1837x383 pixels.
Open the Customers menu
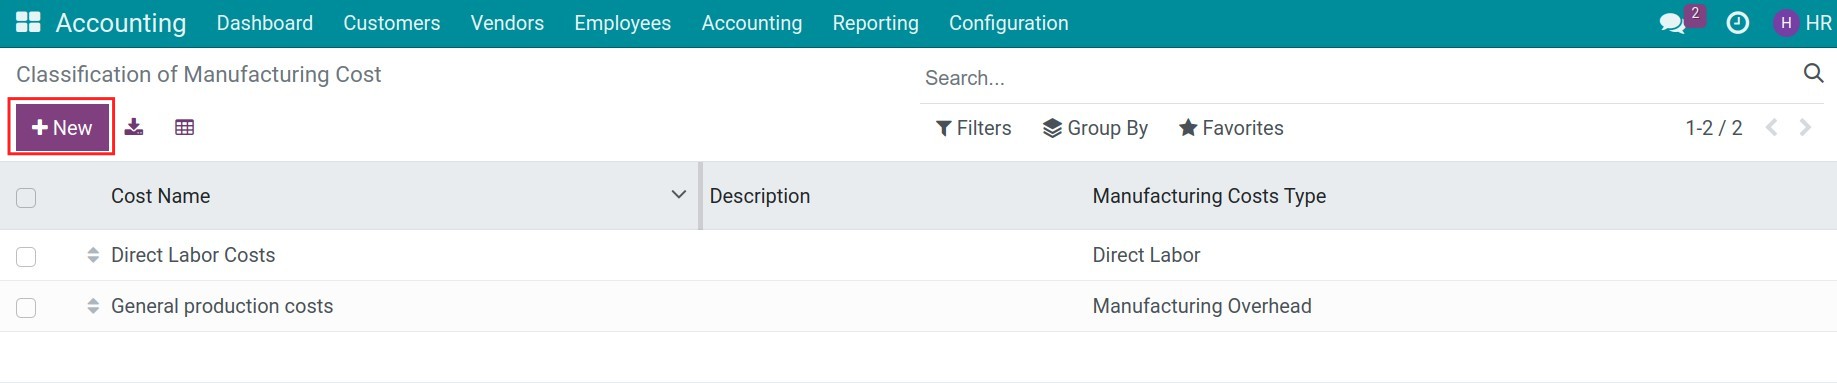392,23
